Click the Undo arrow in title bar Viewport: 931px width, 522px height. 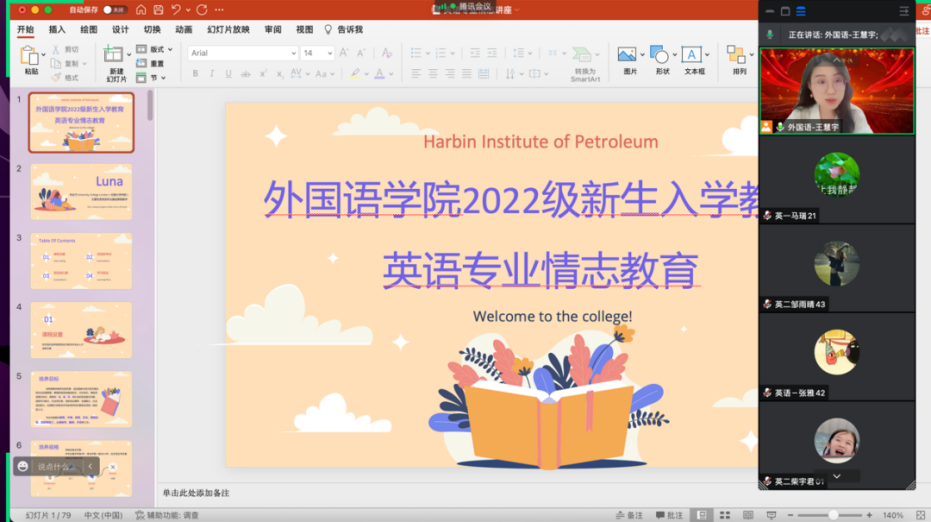(x=177, y=10)
